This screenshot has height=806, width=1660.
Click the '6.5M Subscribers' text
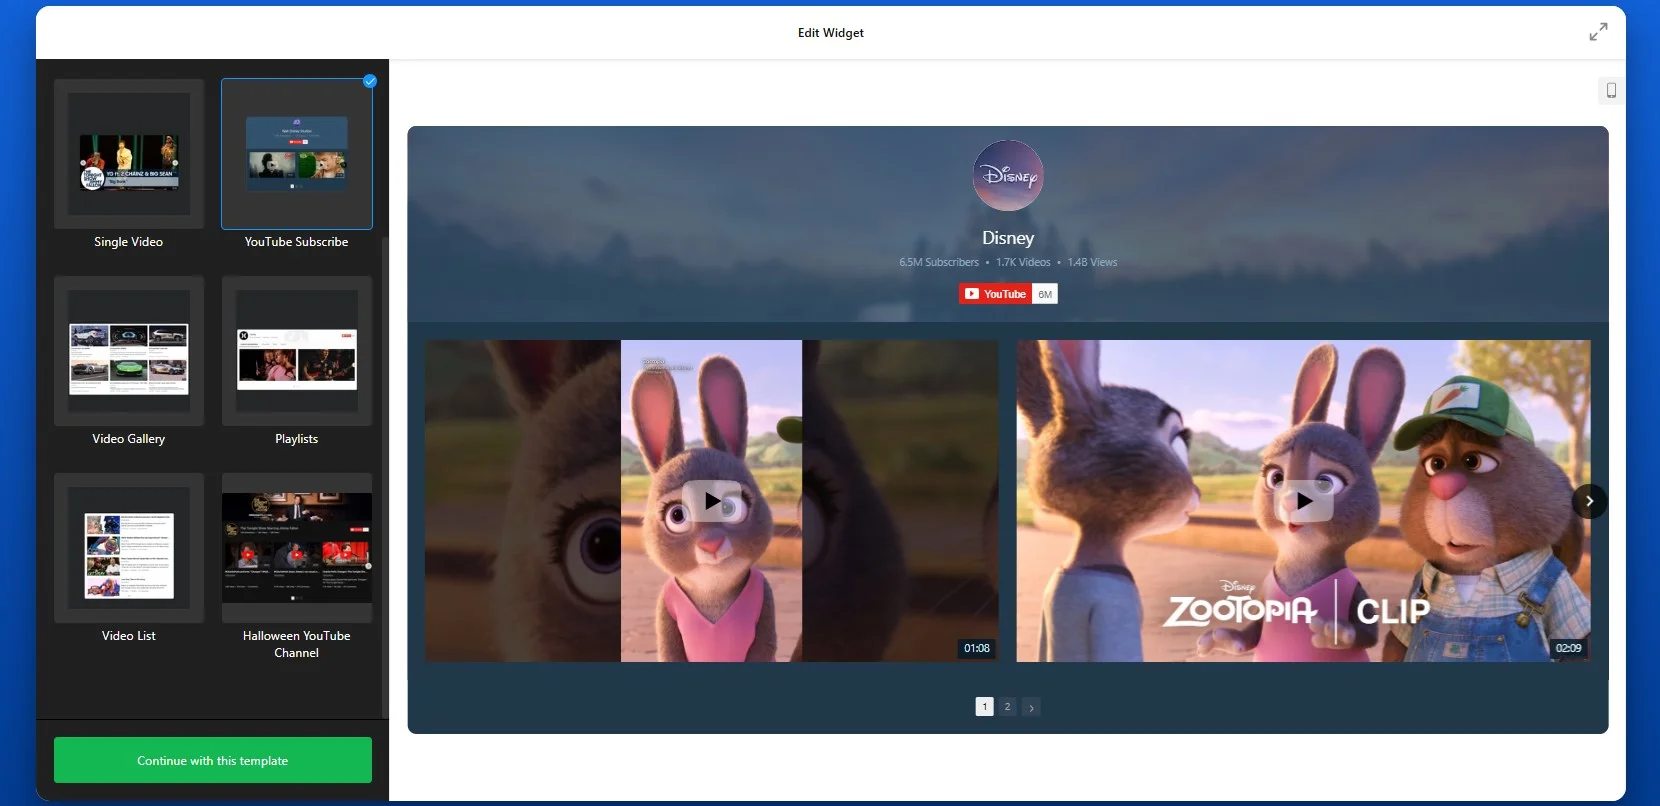939,262
